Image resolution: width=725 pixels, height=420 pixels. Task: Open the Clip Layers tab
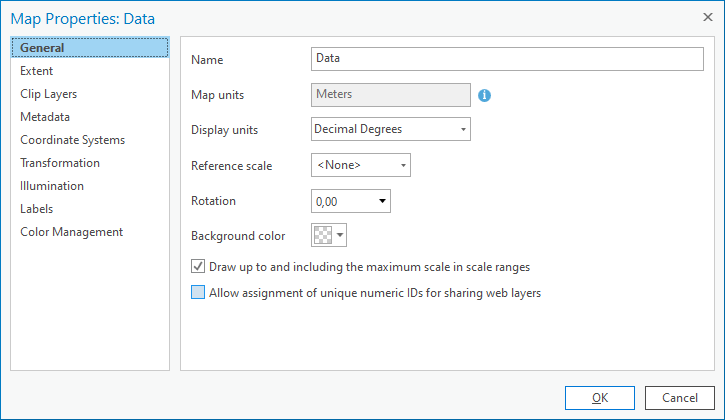pyautogui.click(x=48, y=94)
